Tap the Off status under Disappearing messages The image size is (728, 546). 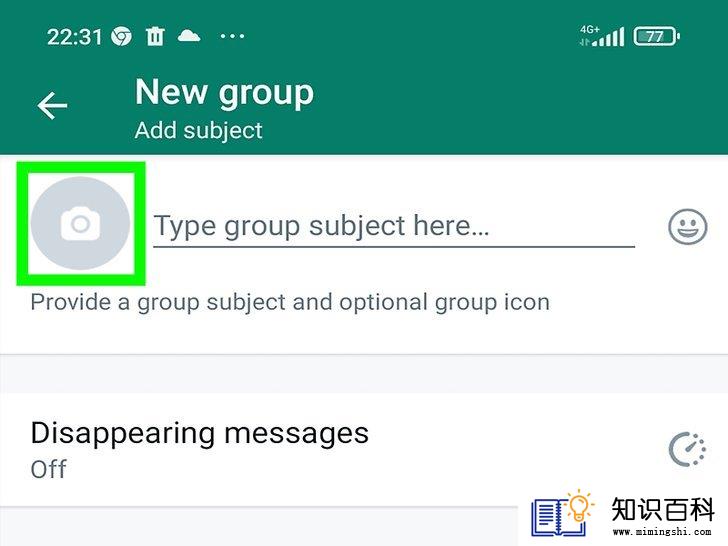click(49, 469)
